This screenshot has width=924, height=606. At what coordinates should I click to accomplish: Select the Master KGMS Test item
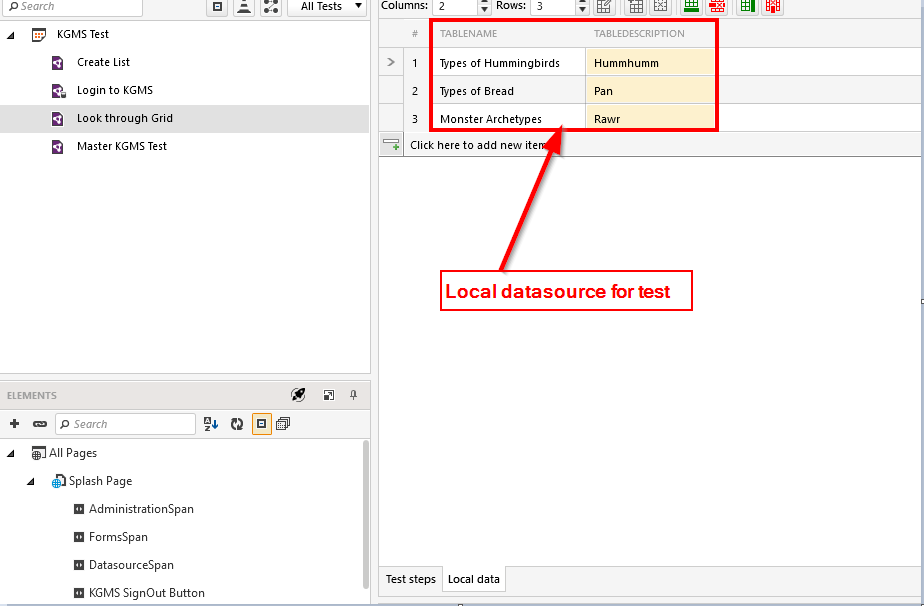(121, 146)
